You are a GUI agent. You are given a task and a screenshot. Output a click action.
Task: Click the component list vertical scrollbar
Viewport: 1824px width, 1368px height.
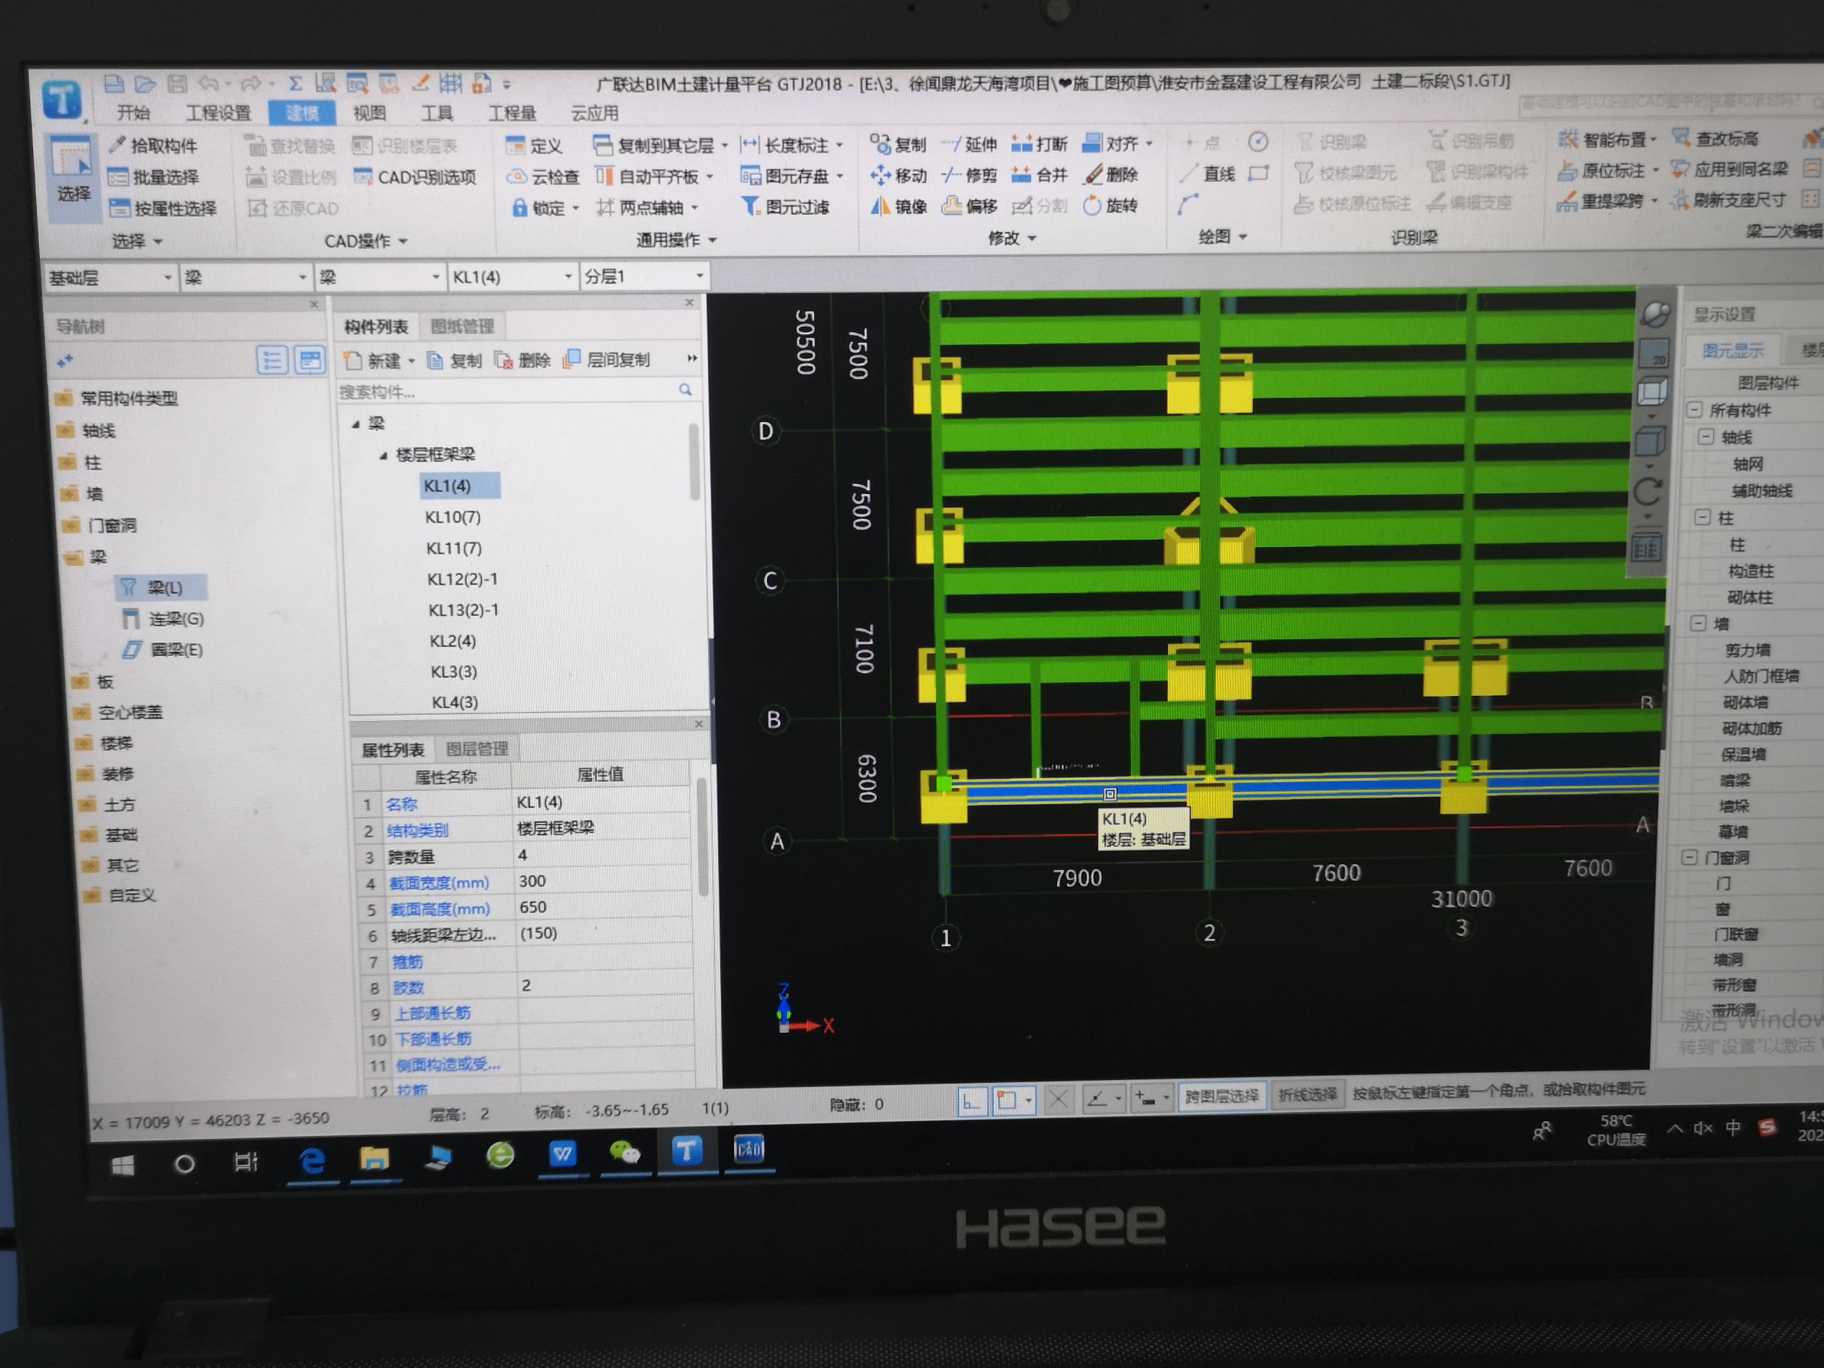[x=694, y=461]
